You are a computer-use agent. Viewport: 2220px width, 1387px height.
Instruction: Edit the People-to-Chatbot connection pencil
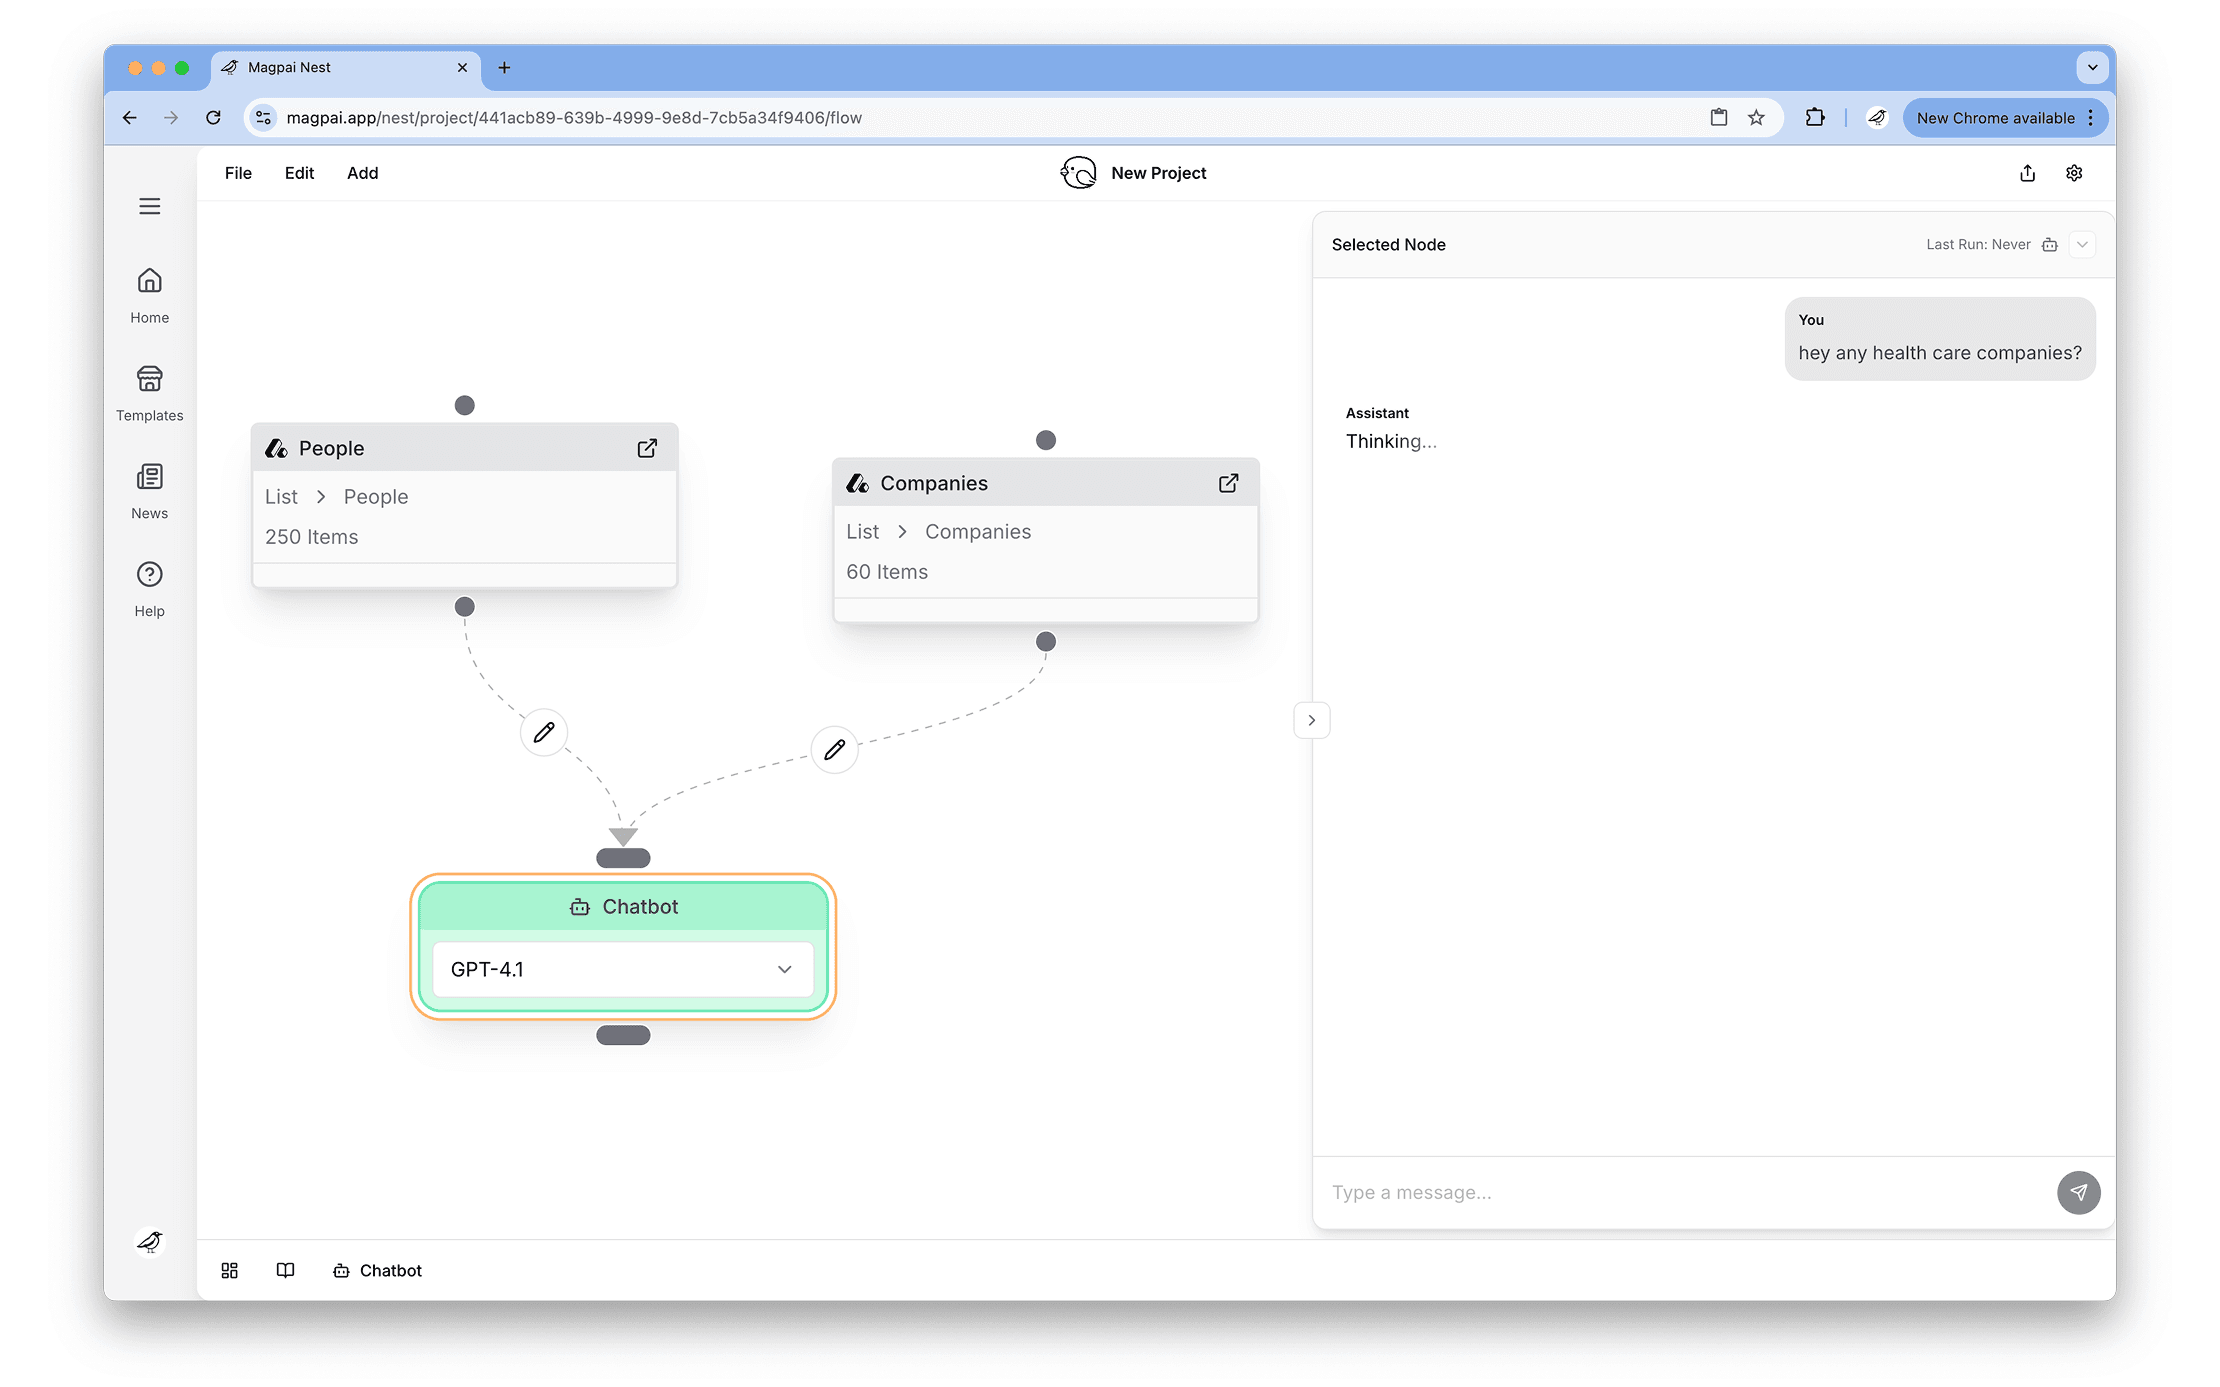(x=544, y=733)
